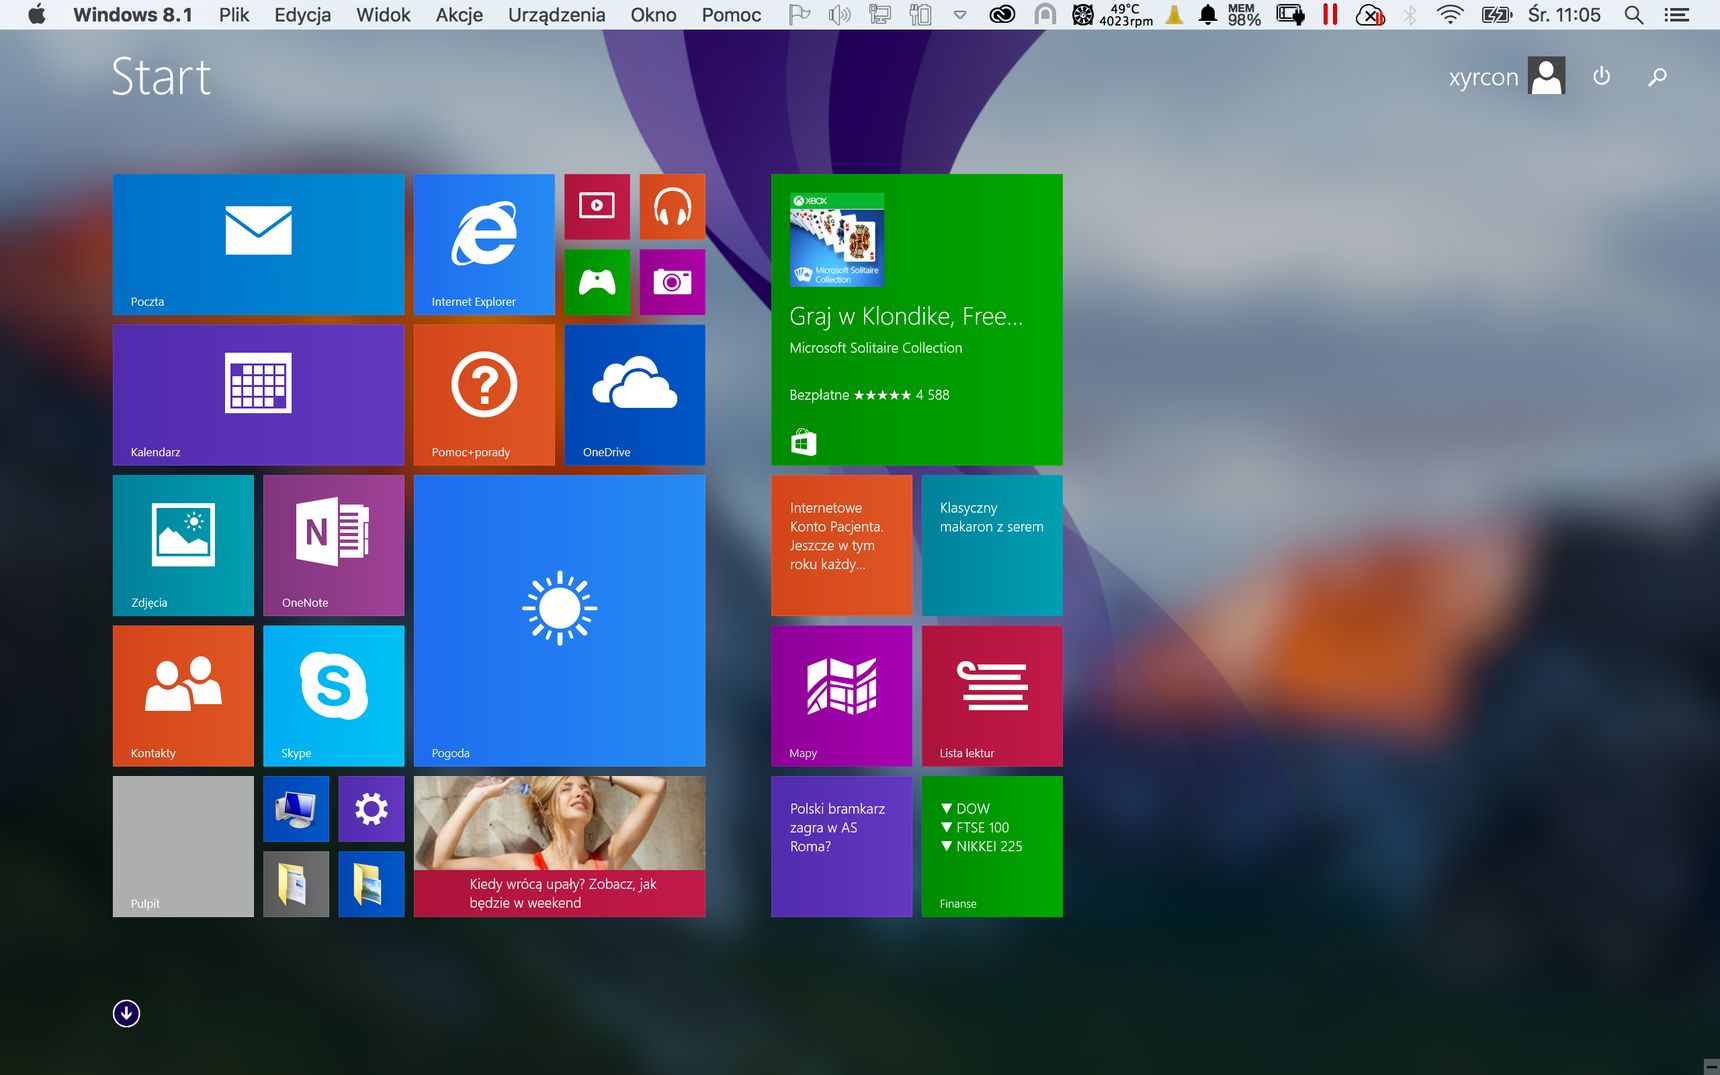Click the MEM 98% memory indicator

coord(1243,15)
